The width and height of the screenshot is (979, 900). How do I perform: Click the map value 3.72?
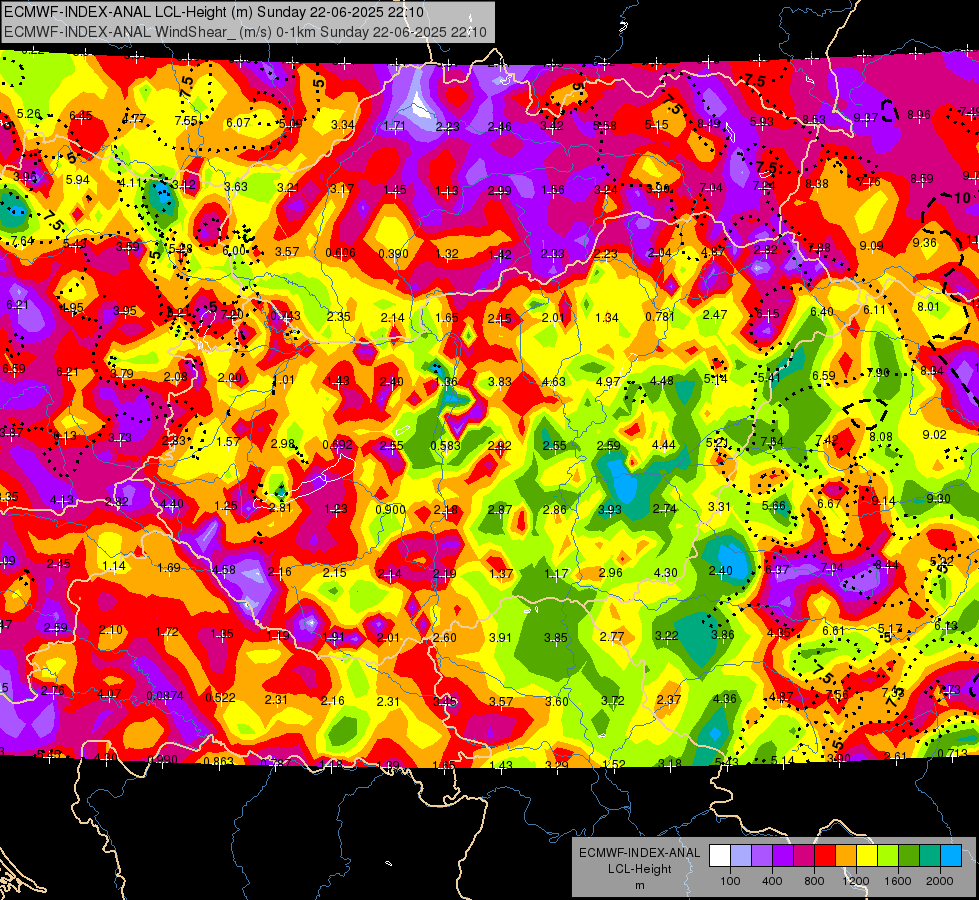612,701
